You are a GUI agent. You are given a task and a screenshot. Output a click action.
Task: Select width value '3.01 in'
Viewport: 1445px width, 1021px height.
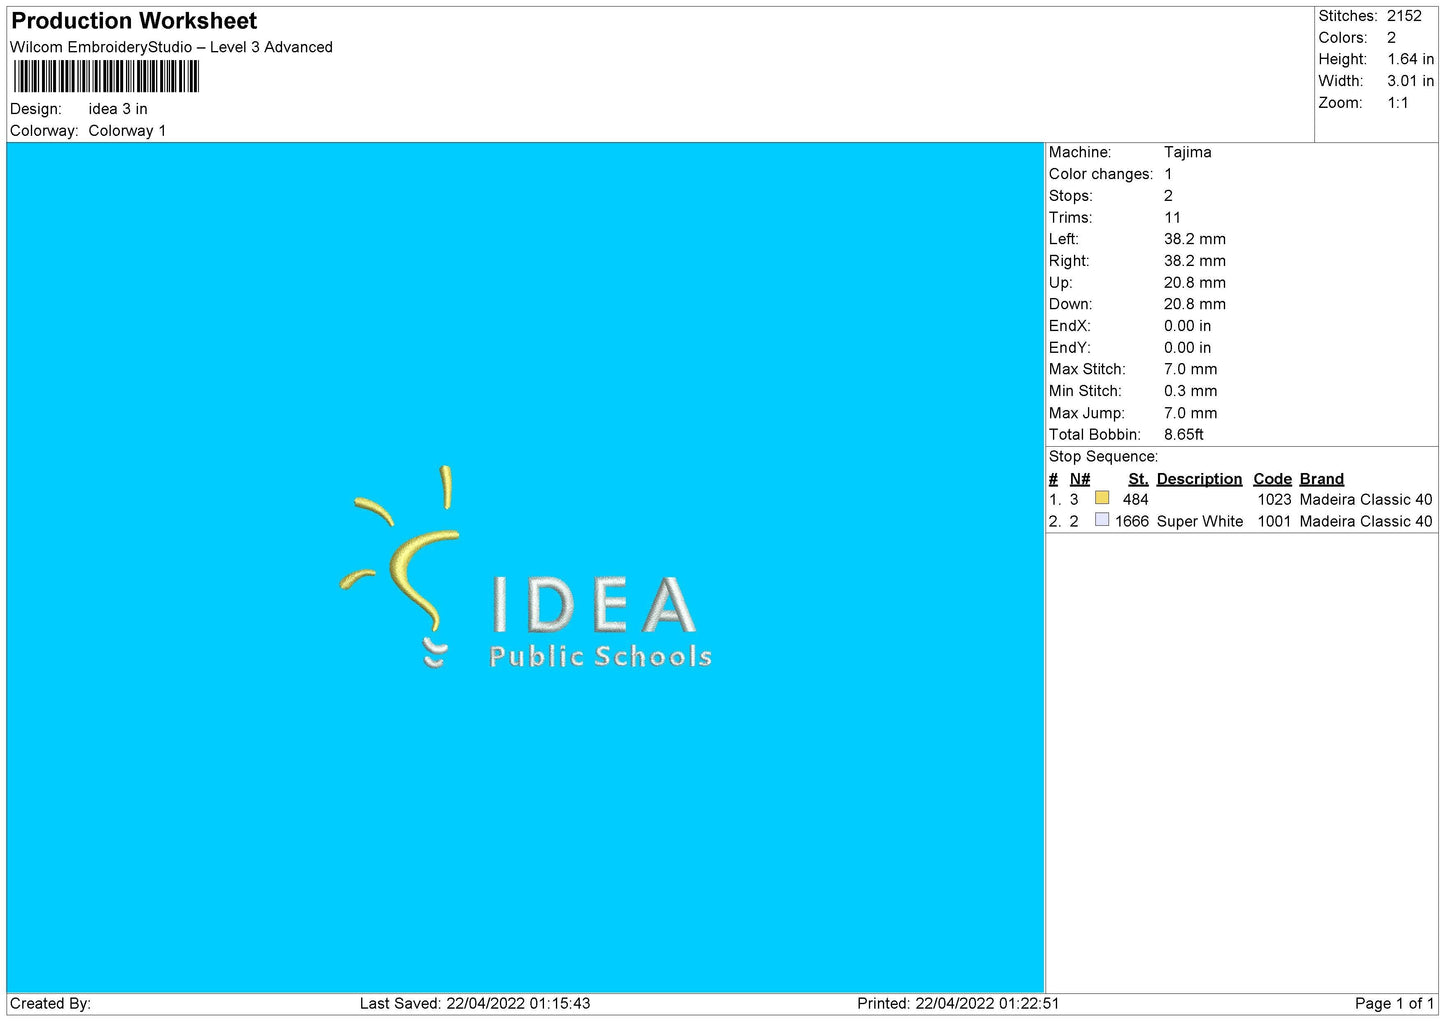click(x=1410, y=81)
